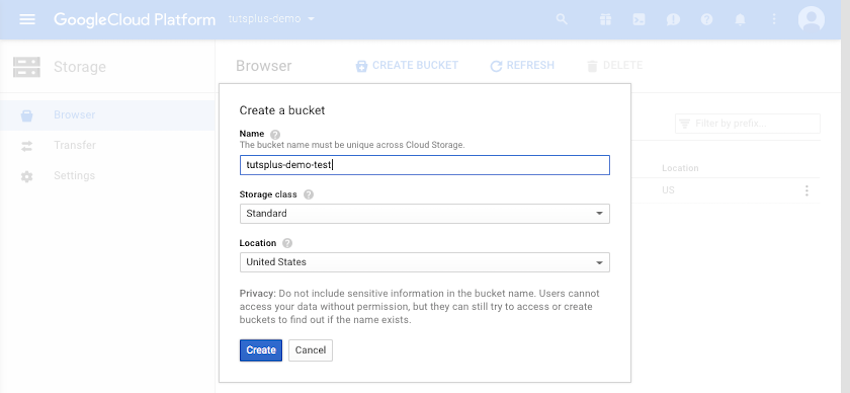
Task: Click the help icon next to Name
Action: click(x=275, y=134)
